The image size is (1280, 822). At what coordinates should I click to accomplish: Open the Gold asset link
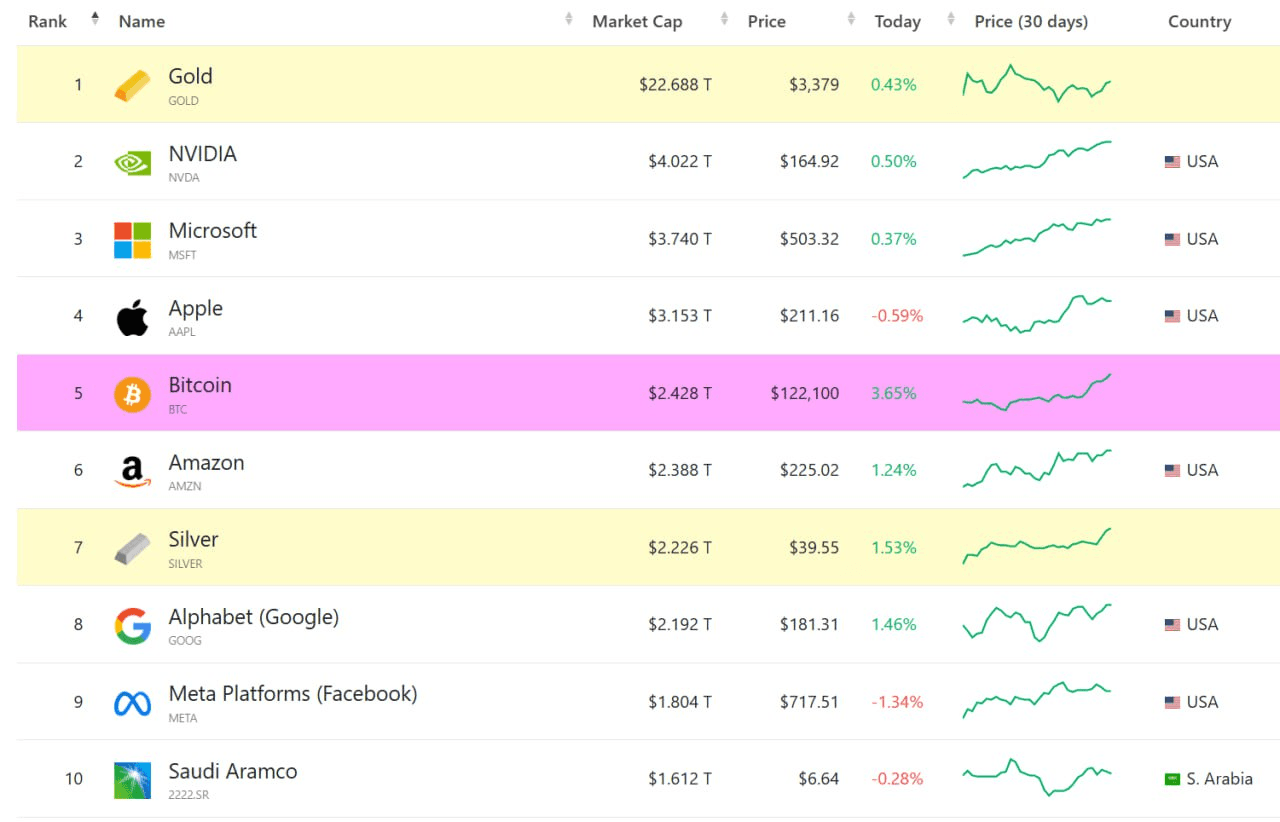click(x=190, y=76)
